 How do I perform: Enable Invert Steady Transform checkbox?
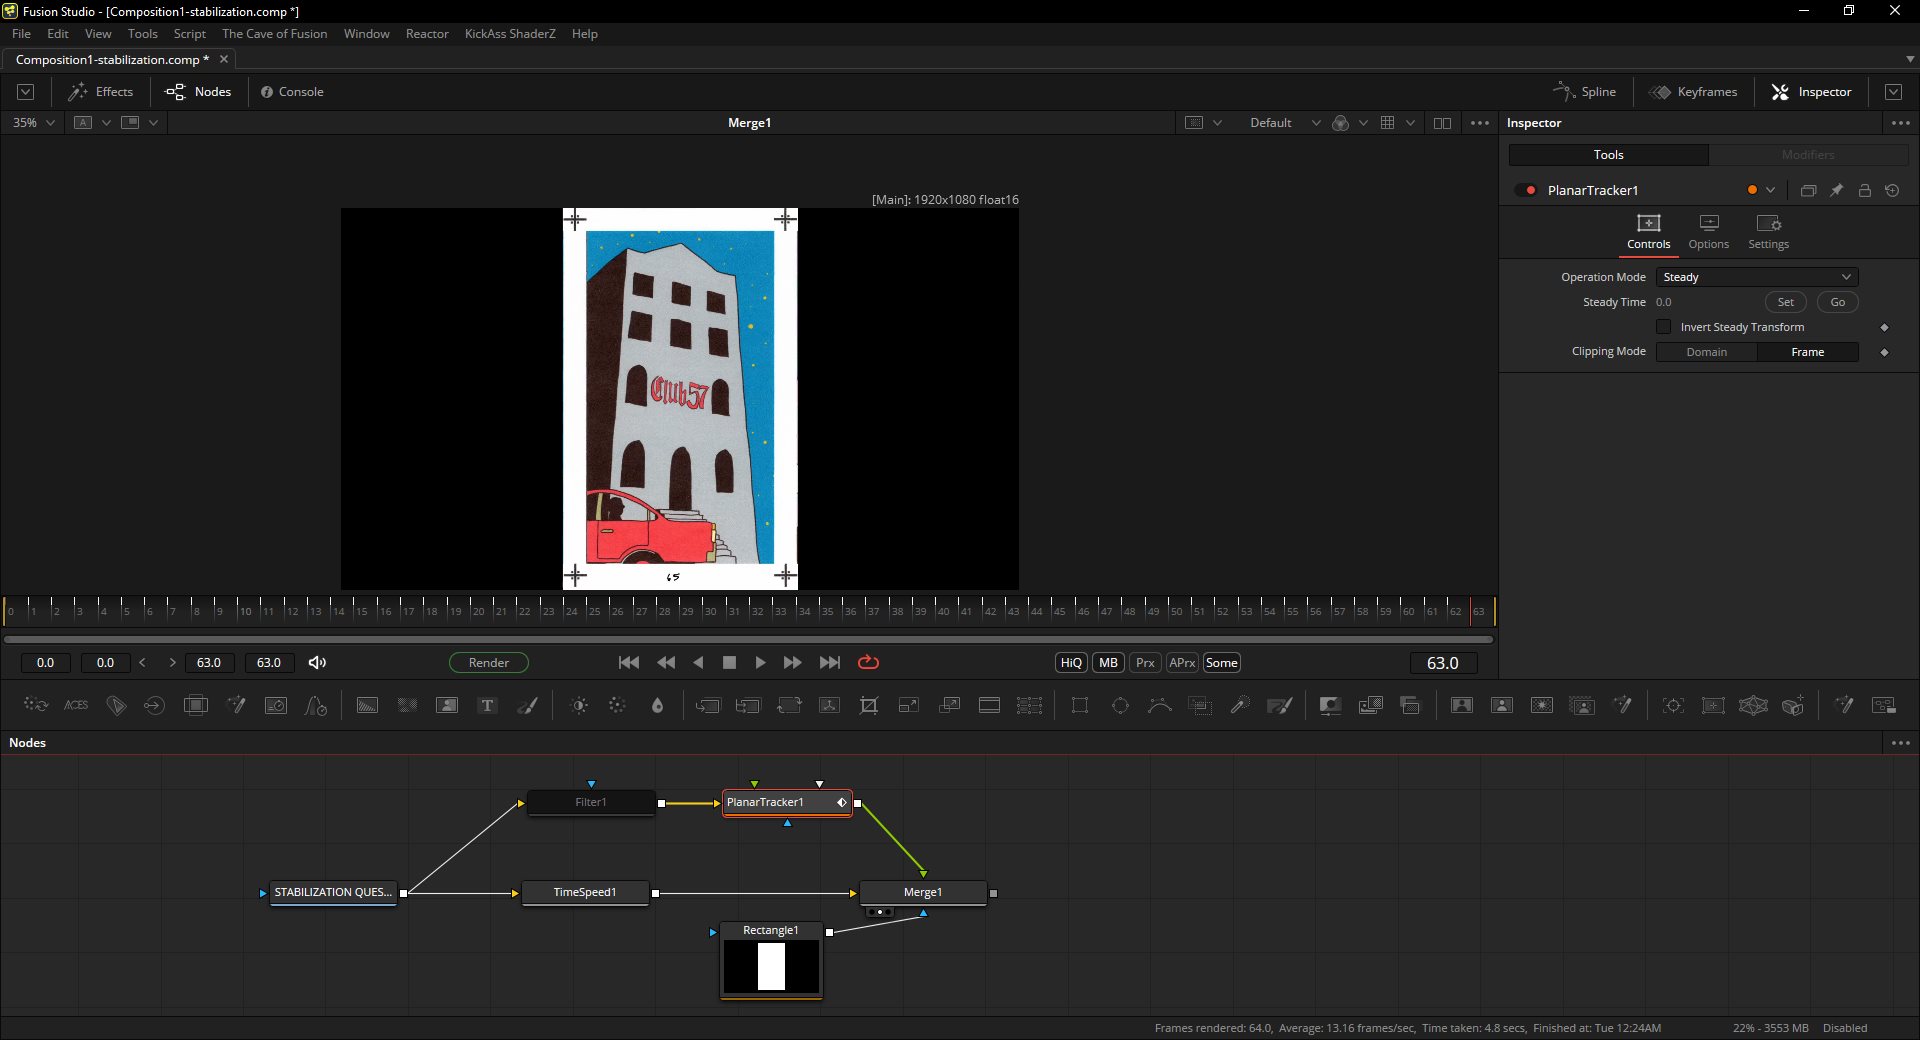pyautogui.click(x=1663, y=327)
